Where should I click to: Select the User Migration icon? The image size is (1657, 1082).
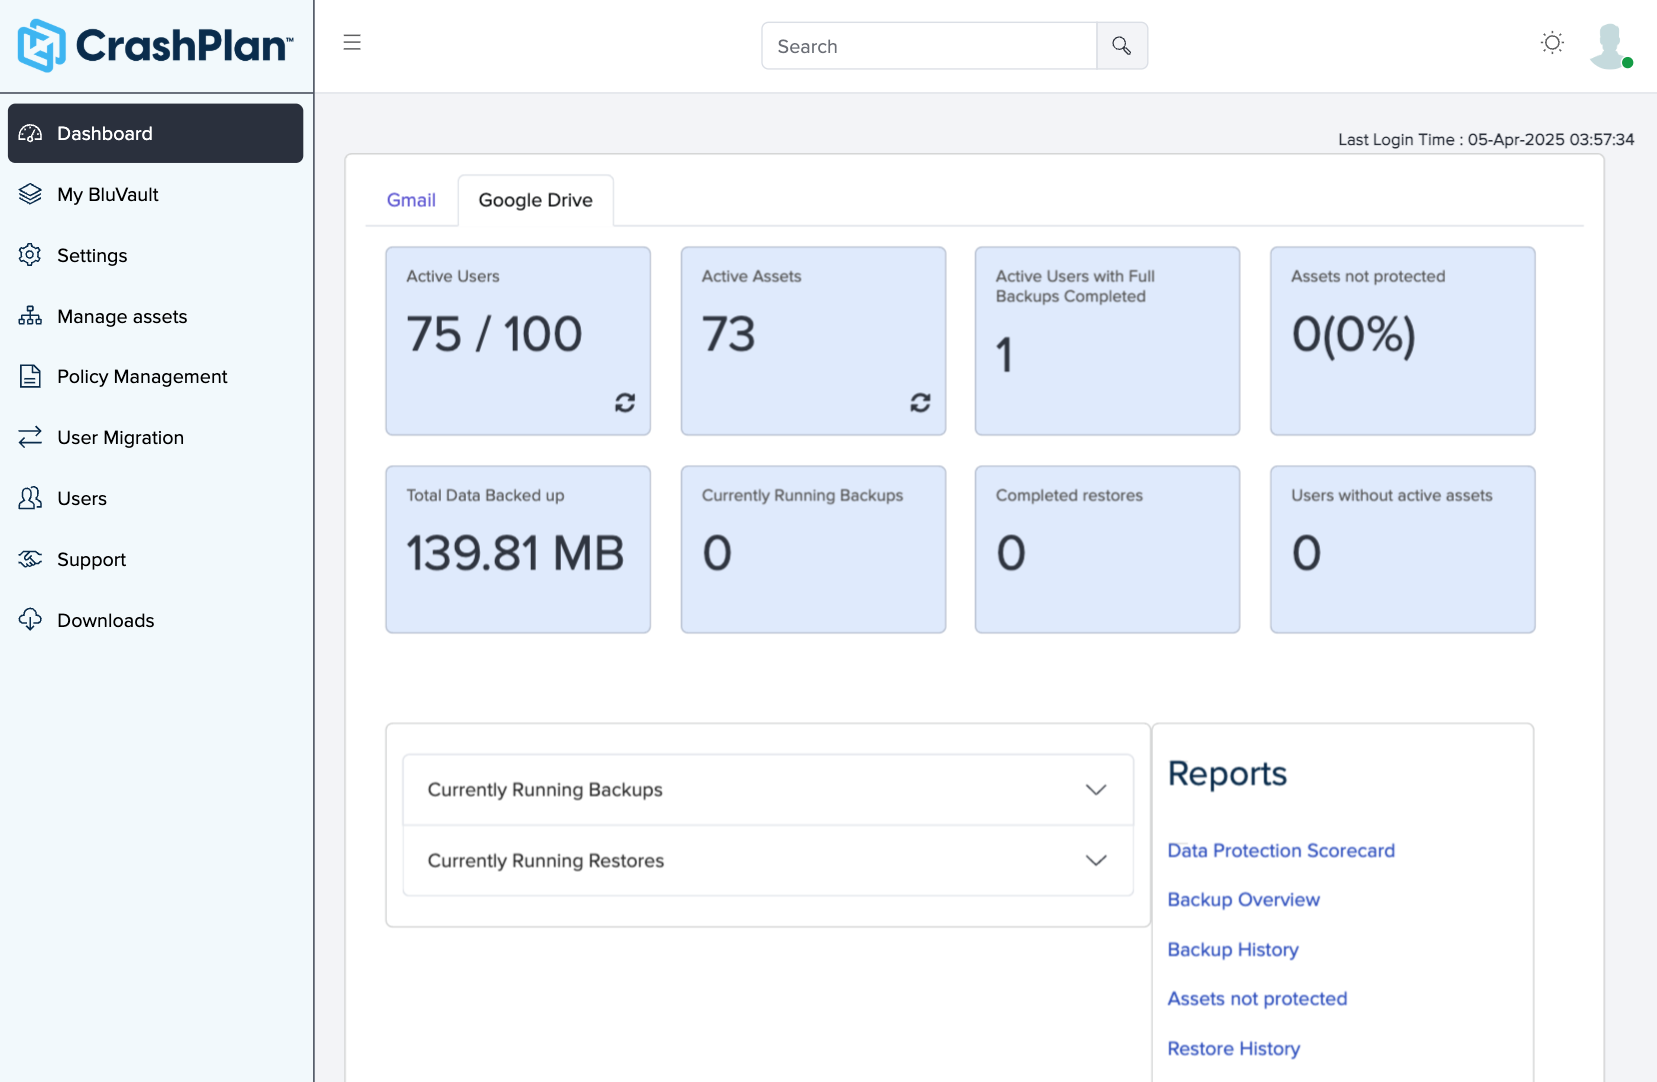click(x=30, y=437)
